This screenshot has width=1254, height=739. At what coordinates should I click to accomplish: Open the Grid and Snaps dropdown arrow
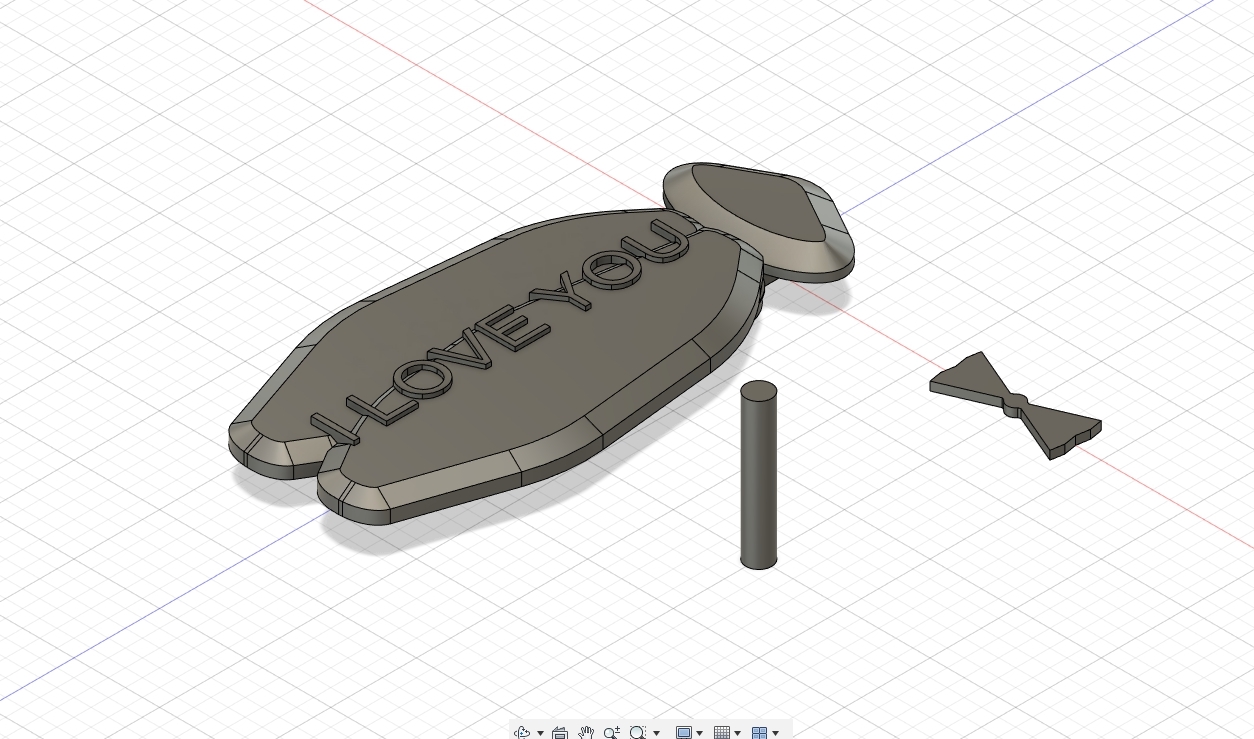point(737,733)
